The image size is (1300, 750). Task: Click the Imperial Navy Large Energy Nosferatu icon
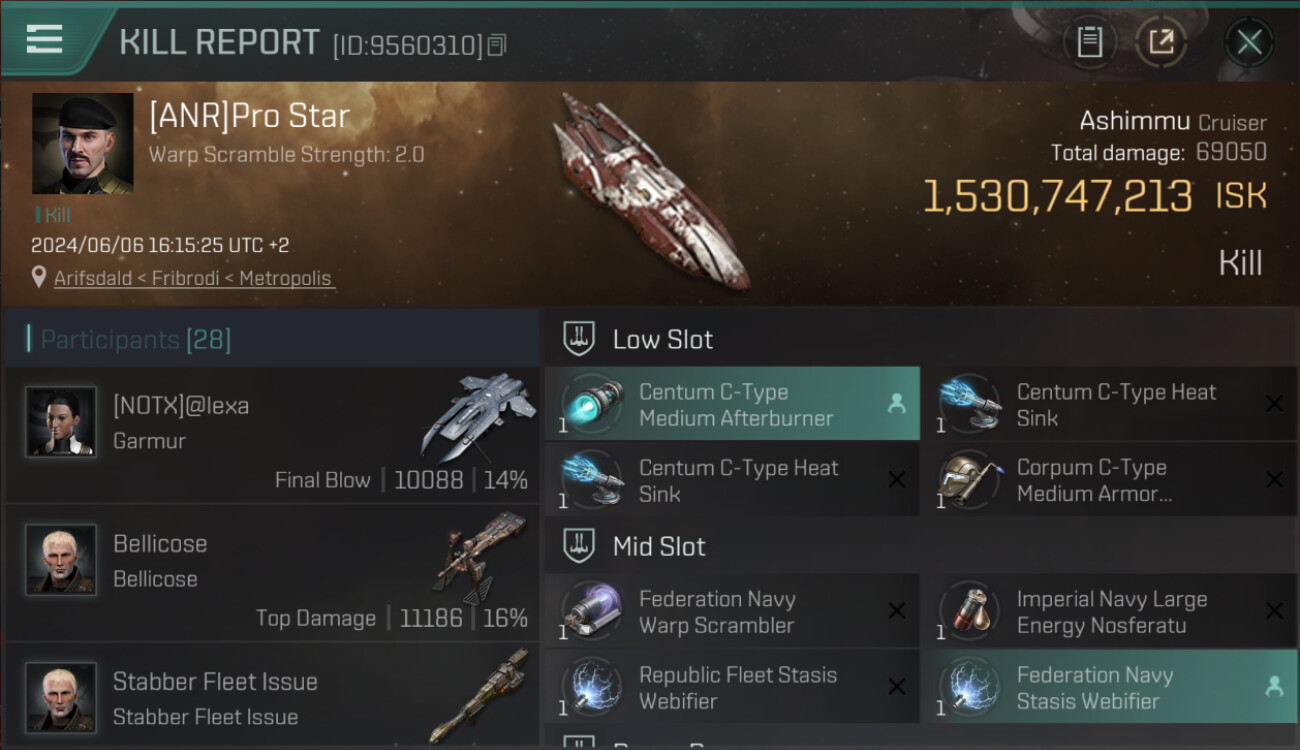point(970,611)
